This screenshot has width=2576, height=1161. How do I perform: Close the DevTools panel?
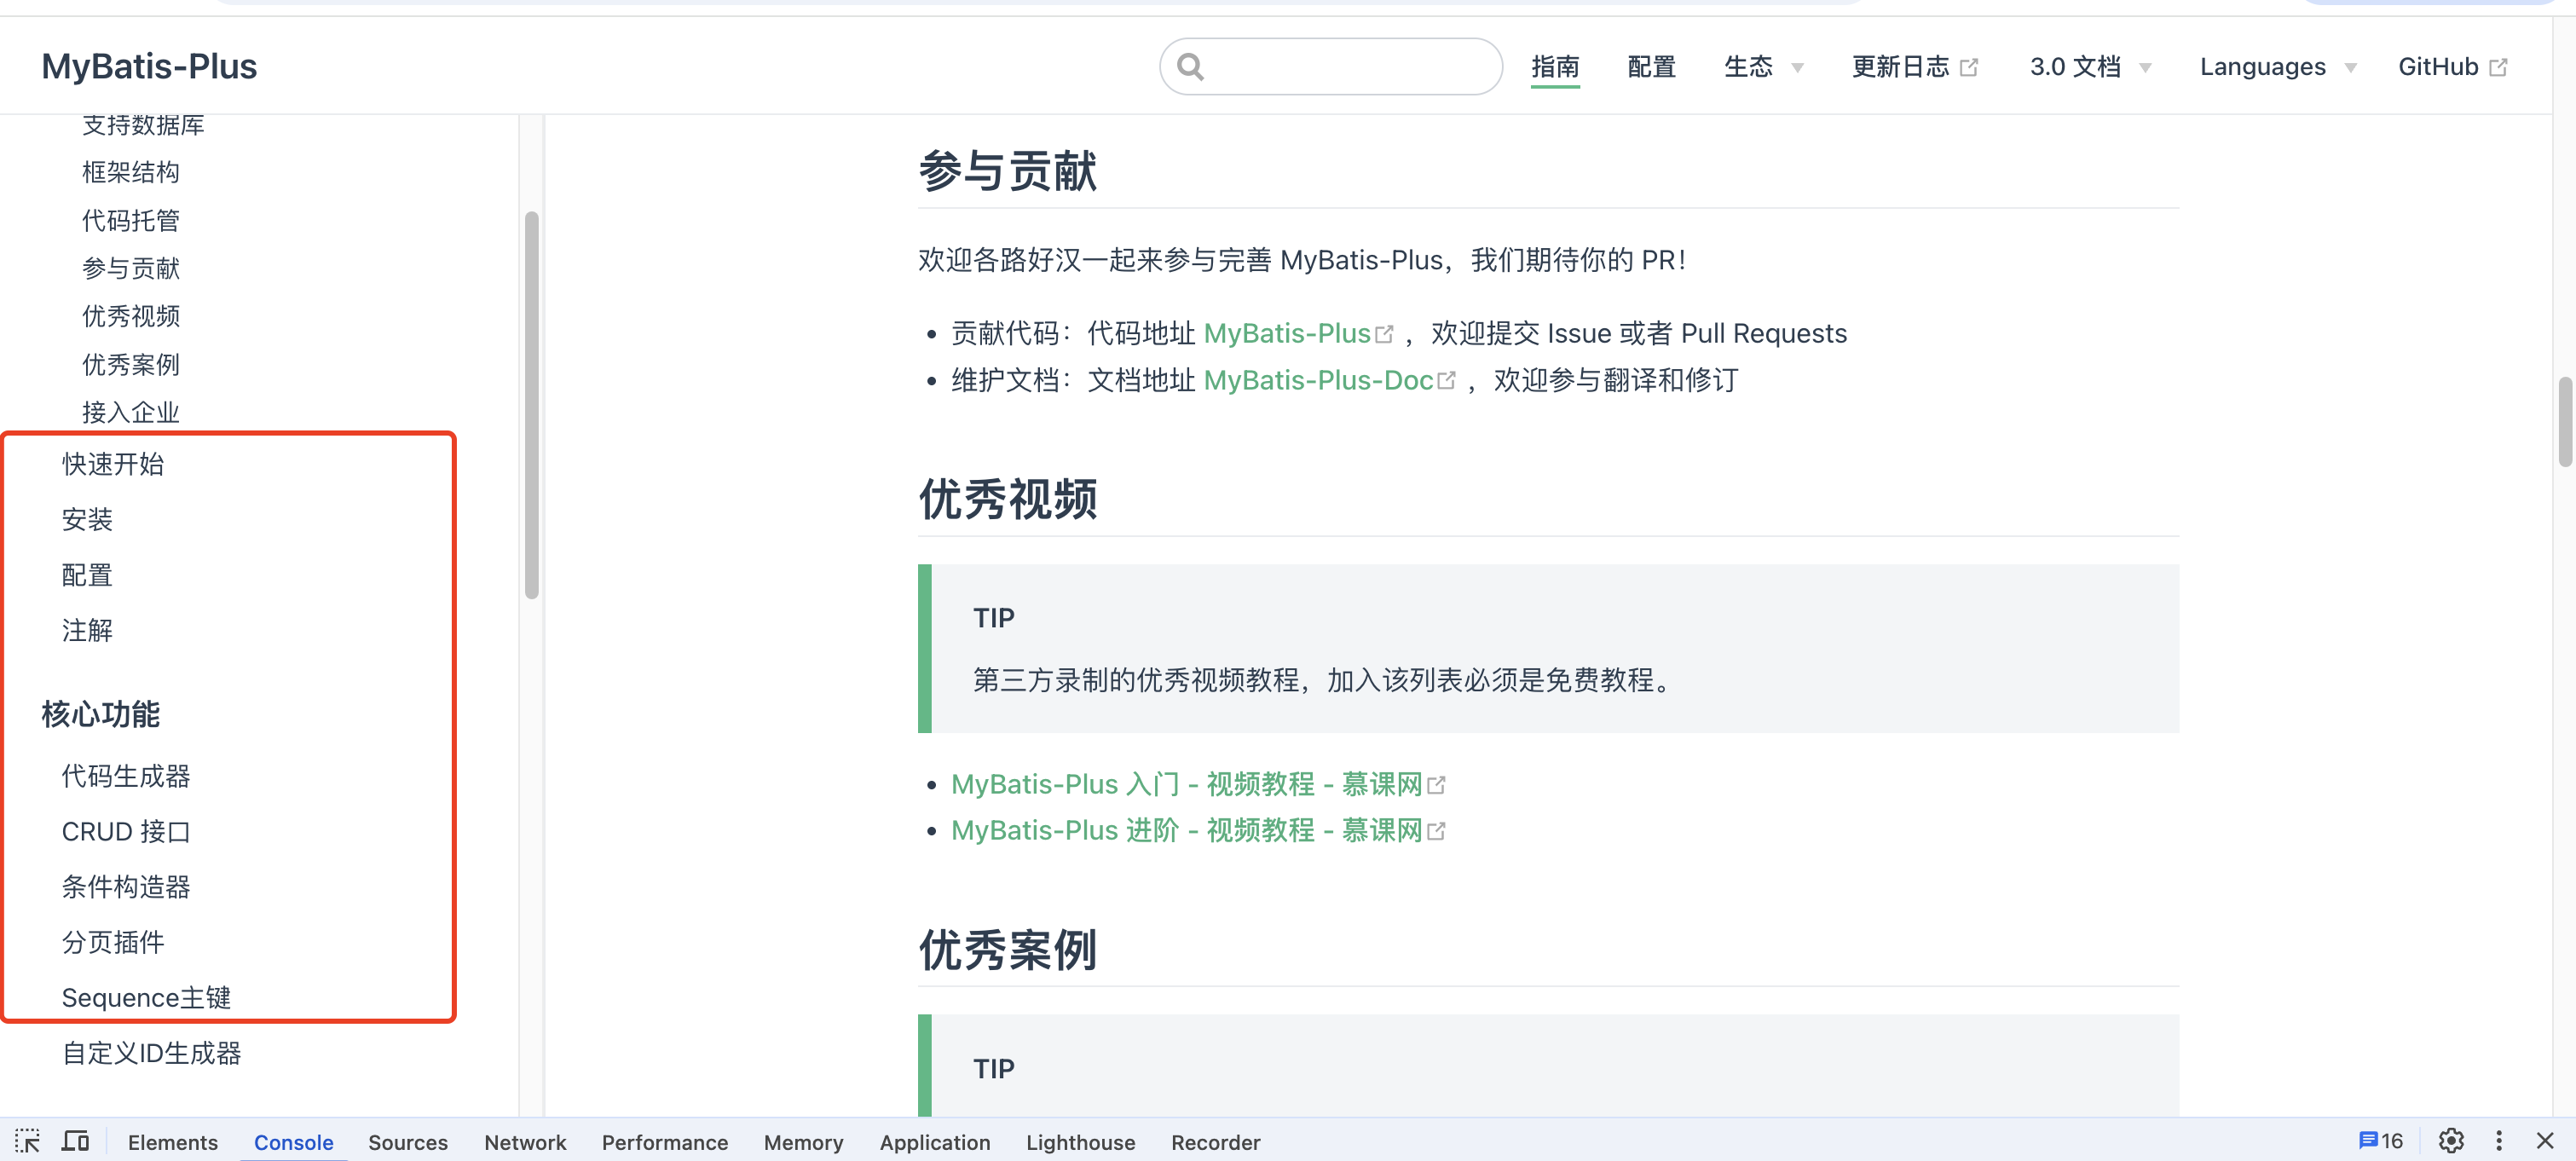2545,1141
